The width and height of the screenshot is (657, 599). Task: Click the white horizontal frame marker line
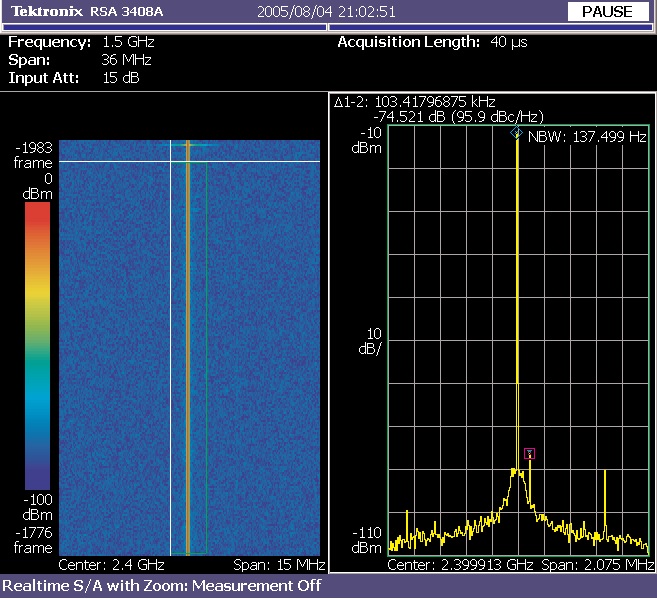click(x=100, y=161)
